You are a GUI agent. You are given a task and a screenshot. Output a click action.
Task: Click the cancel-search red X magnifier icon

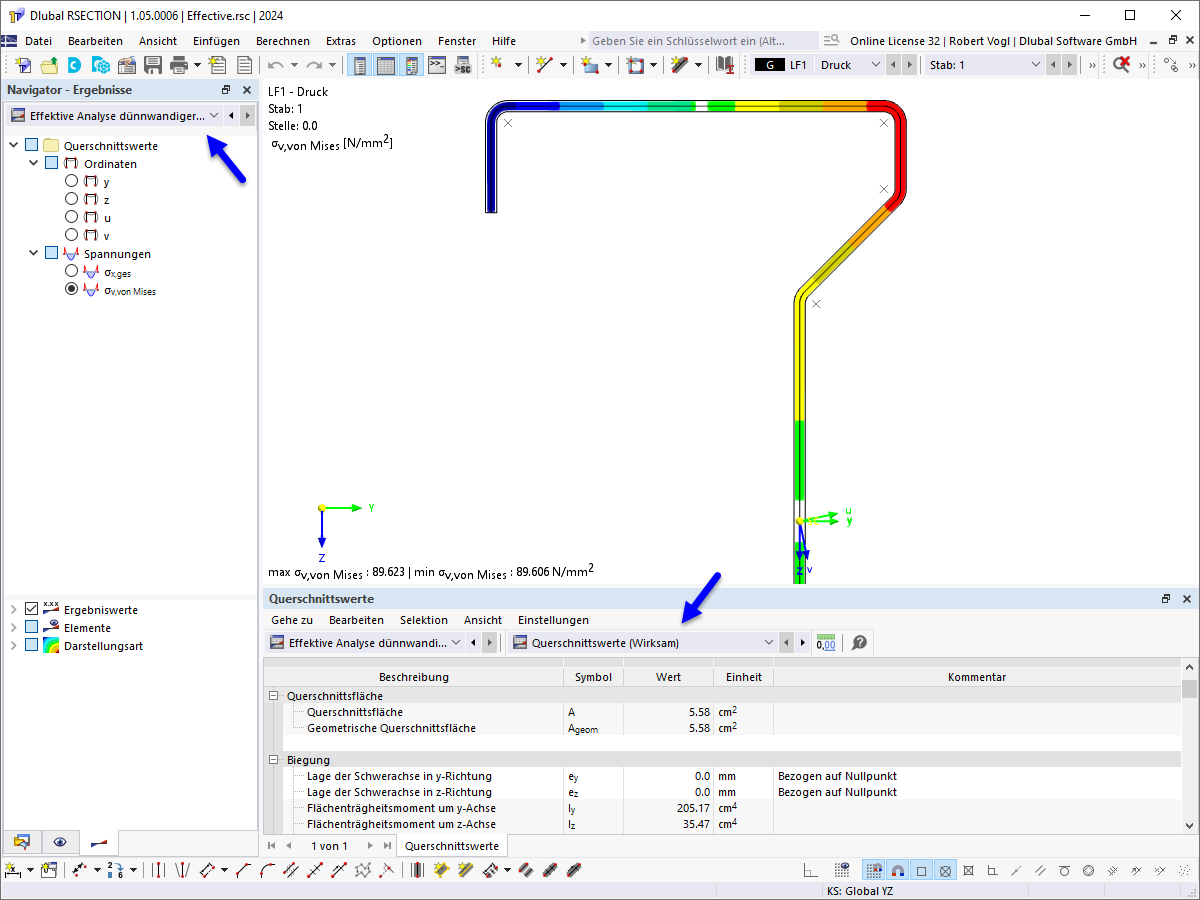(x=1122, y=65)
